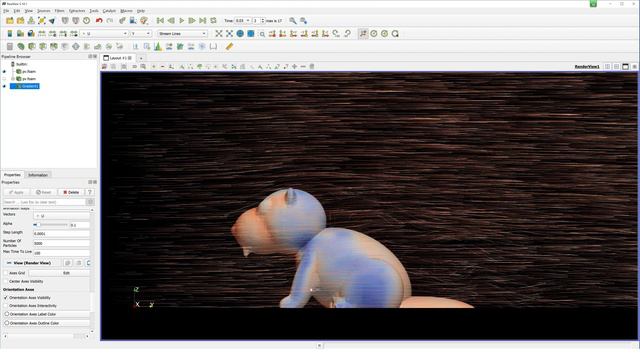Viewport: 640px width, 360px height.
Task: Open the Sources menu
Action: pyautogui.click(x=44, y=11)
